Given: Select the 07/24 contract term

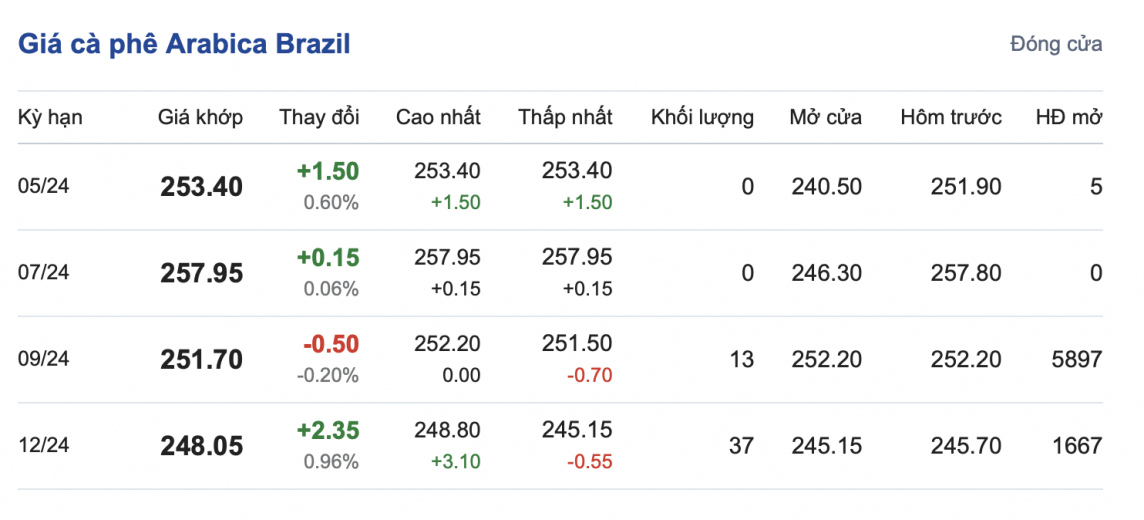Looking at the screenshot, I should 44,272.
